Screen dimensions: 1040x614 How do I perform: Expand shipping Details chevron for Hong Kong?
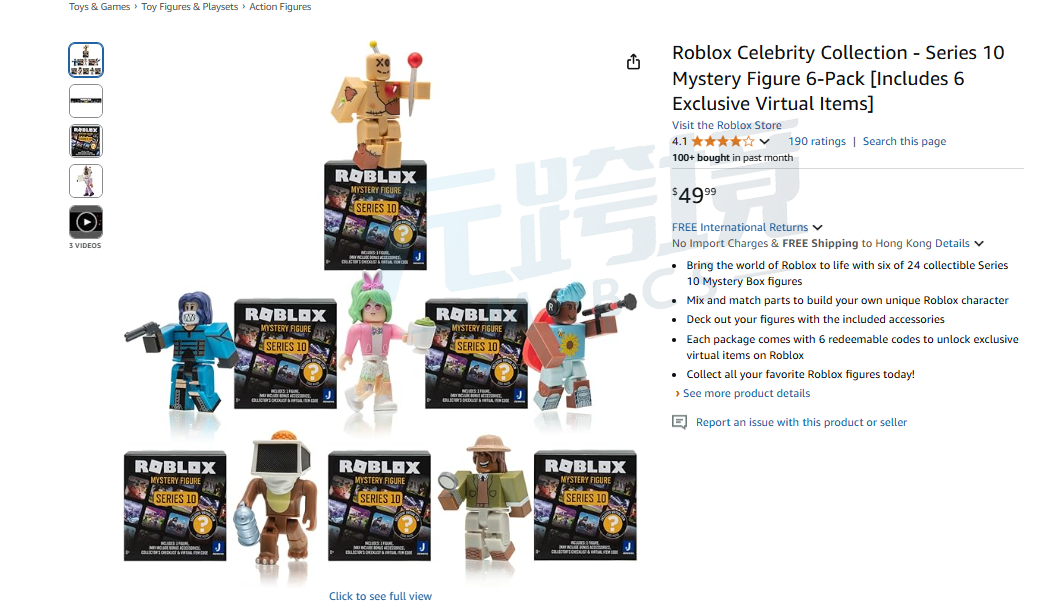coord(979,243)
